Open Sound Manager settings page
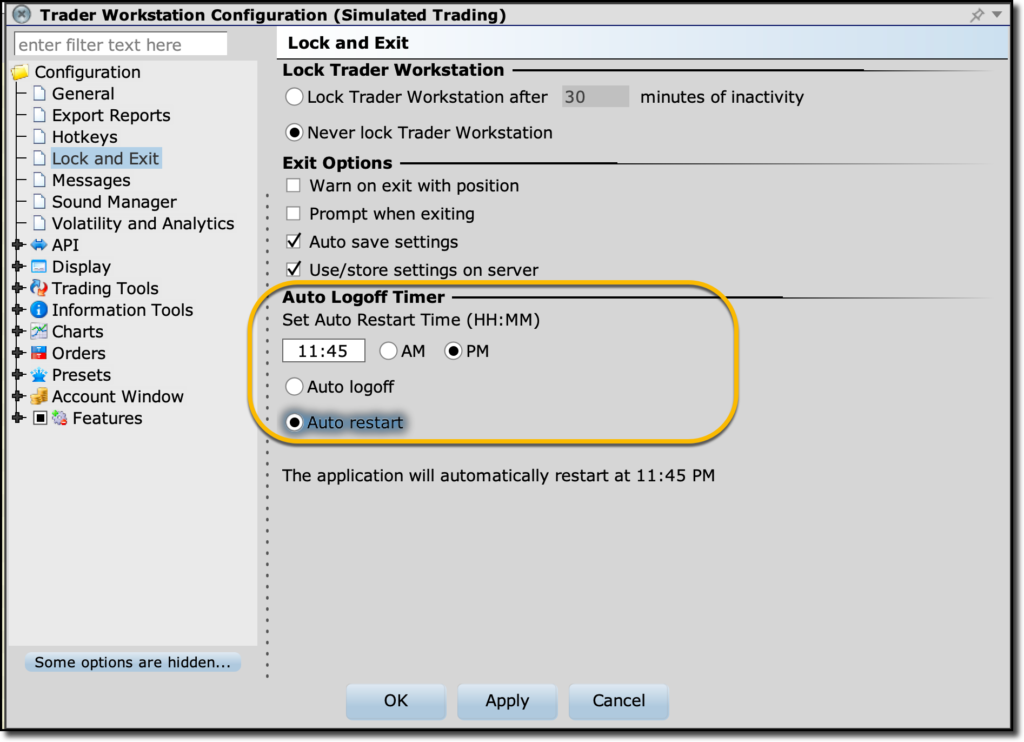This screenshot has width=1024, height=742. pos(114,202)
